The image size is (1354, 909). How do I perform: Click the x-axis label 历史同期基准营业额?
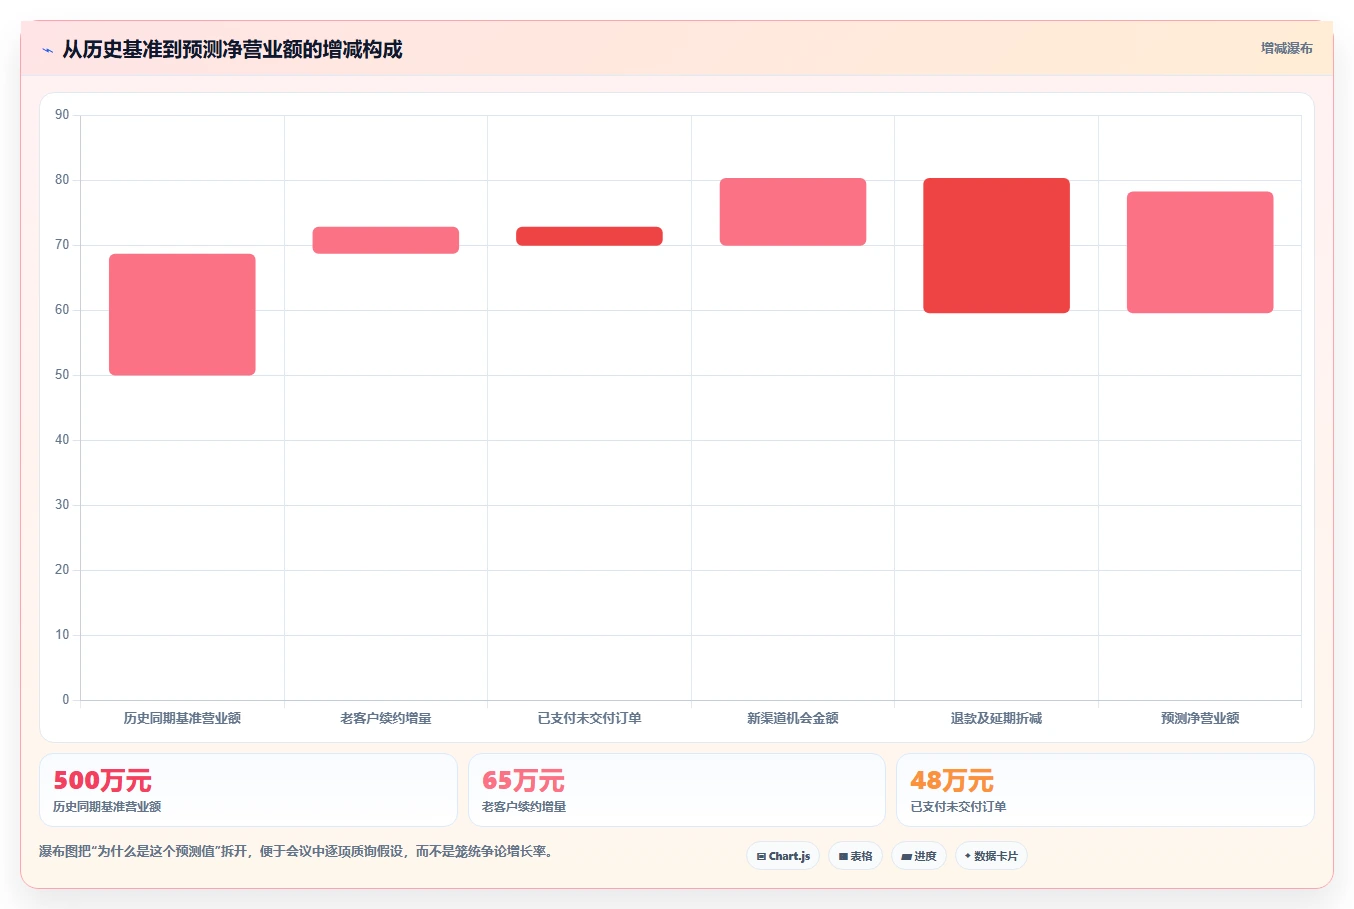[182, 718]
